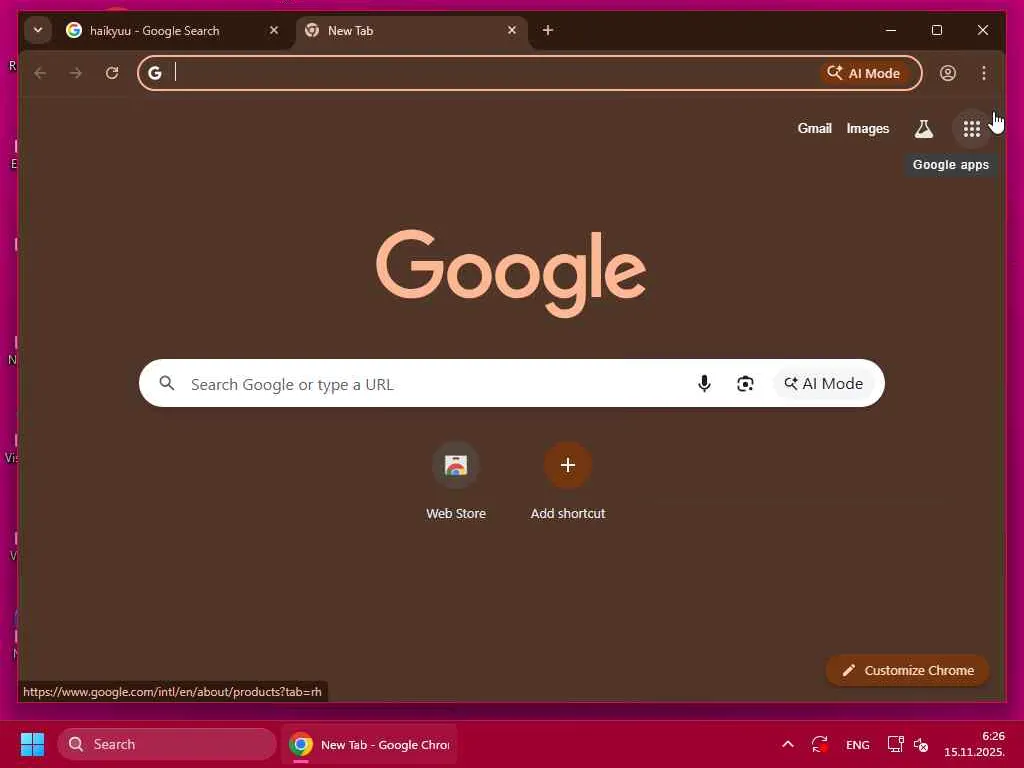This screenshot has width=1024, height=768.
Task: Go forward using the forward arrow
Action: tap(76, 73)
